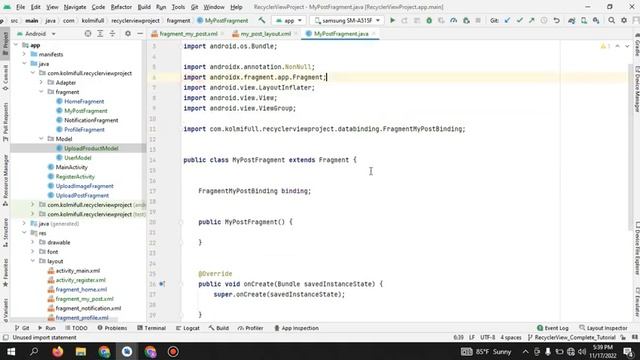Expand the Adapter package
Image resolution: width=640 pixels, height=360 pixels.
point(41,82)
